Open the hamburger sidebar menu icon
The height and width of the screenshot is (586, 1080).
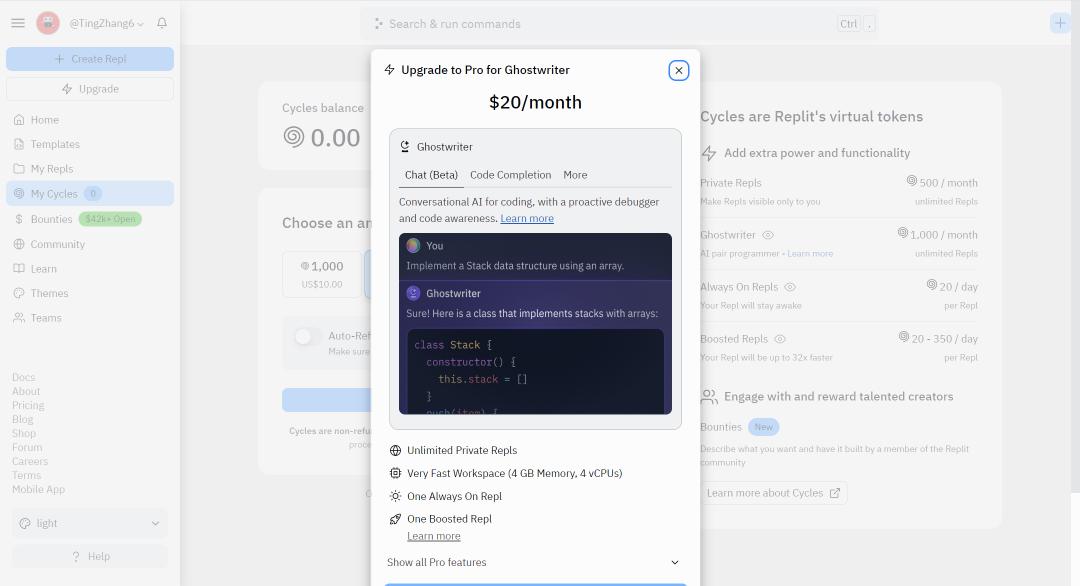click(18, 23)
